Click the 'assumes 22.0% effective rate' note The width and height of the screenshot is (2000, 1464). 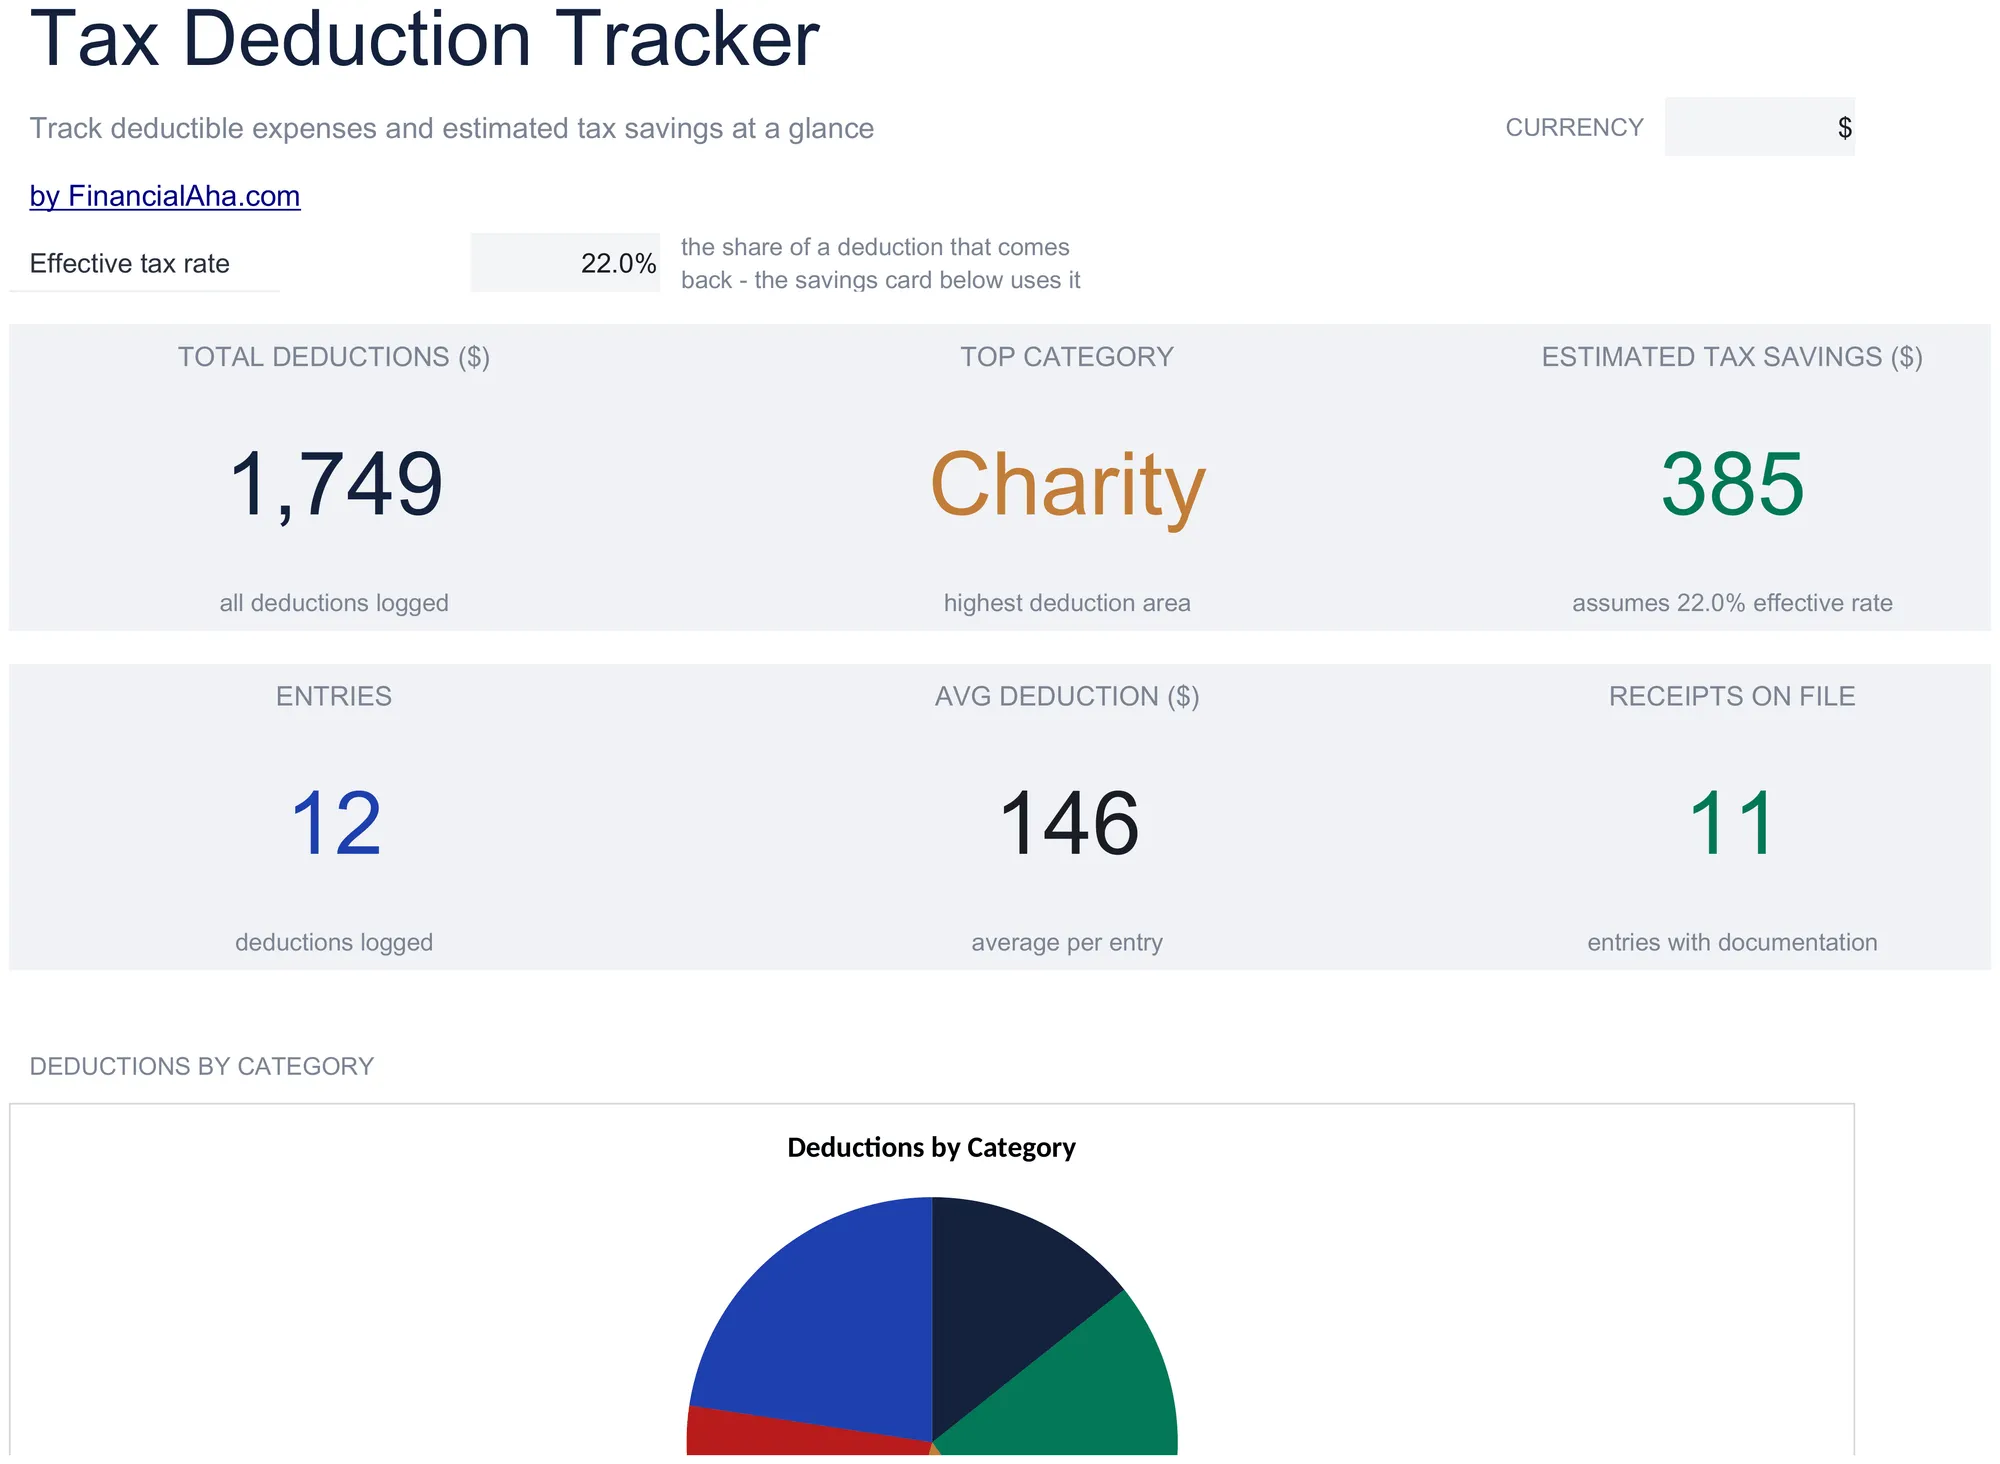click(1732, 603)
